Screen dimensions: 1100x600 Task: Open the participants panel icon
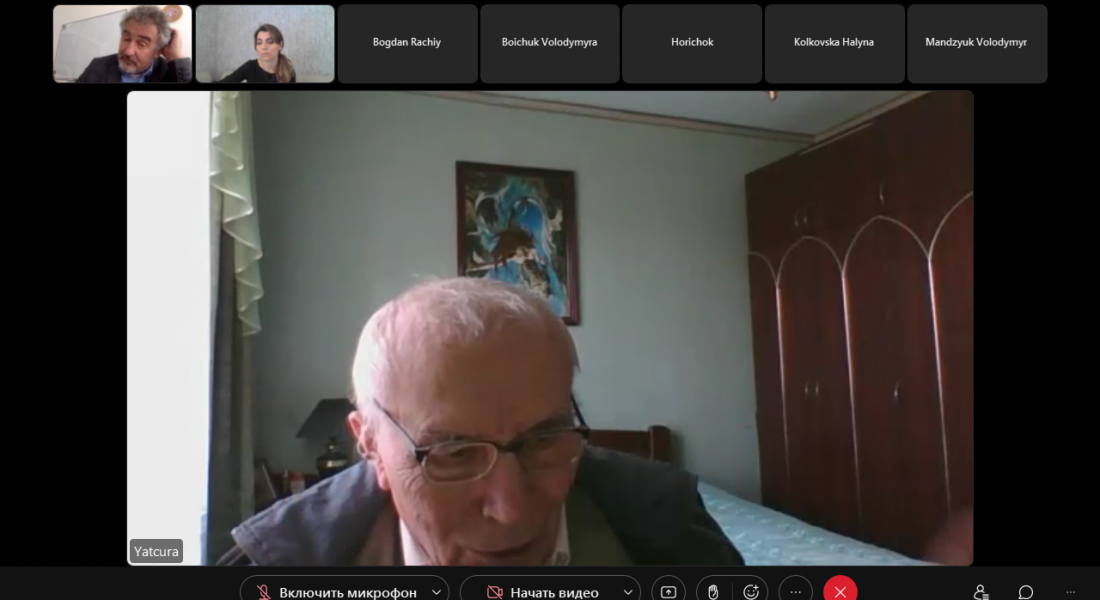(981, 591)
